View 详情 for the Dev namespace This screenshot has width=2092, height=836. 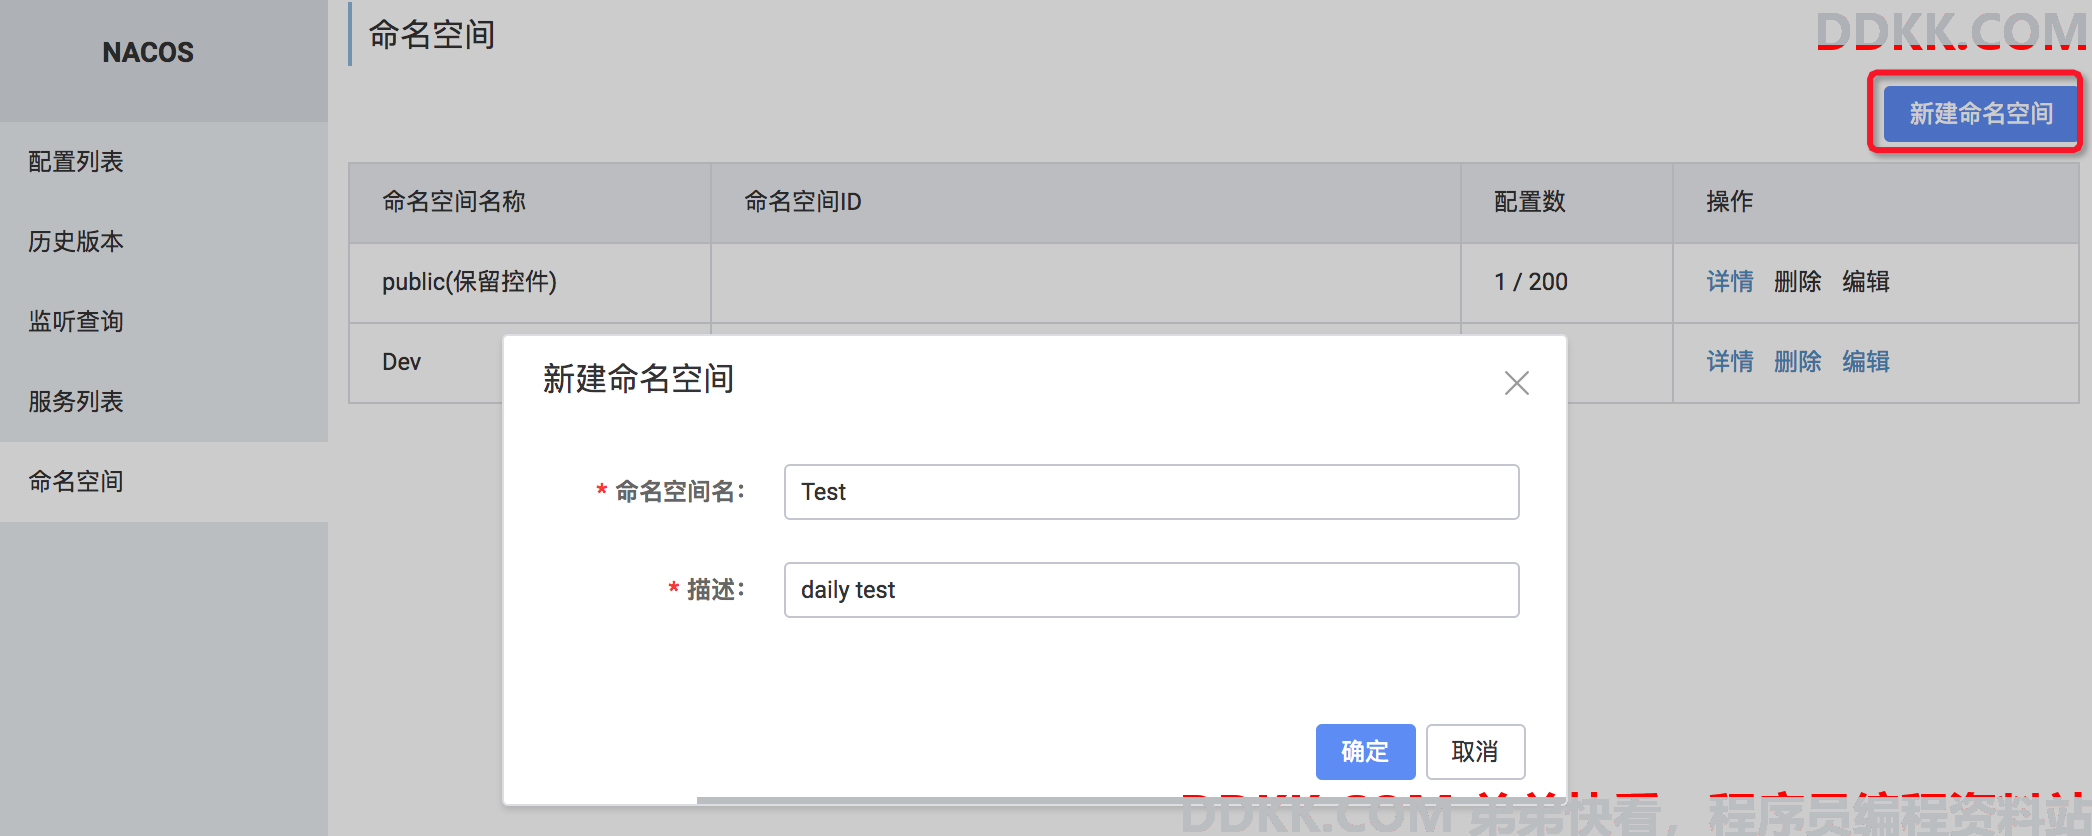(x=1730, y=362)
